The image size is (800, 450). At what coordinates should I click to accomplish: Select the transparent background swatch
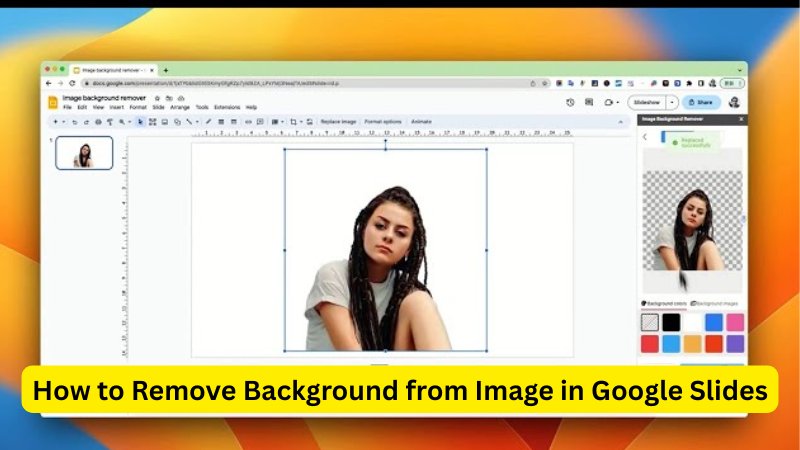[x=649, y=322]
